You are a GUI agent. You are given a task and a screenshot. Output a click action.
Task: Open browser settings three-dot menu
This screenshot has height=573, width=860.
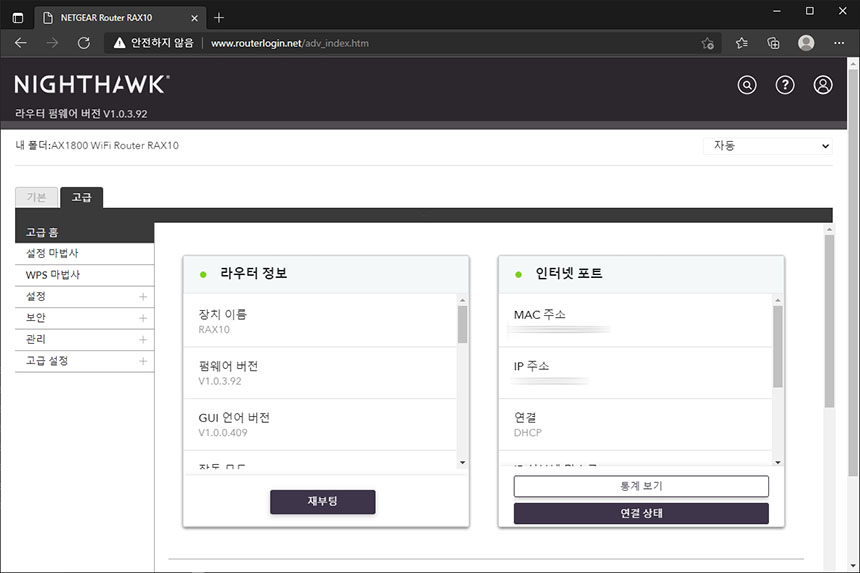click(x=839, y=43)
